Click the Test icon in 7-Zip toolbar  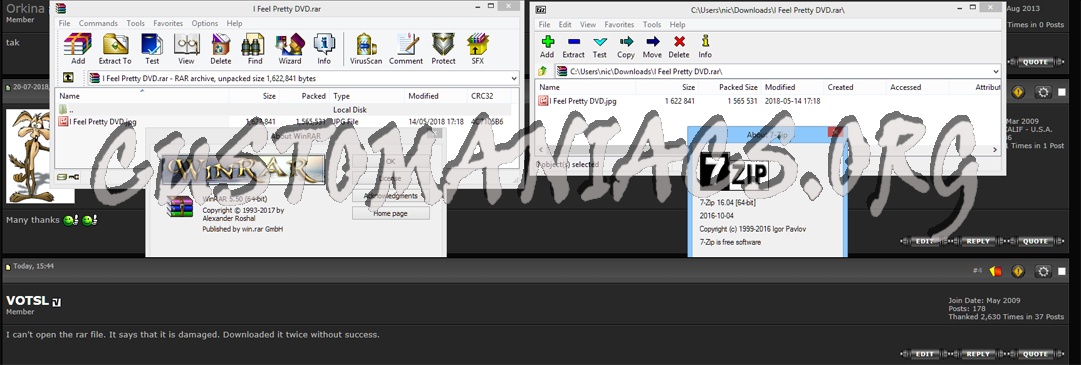point(600,42)
